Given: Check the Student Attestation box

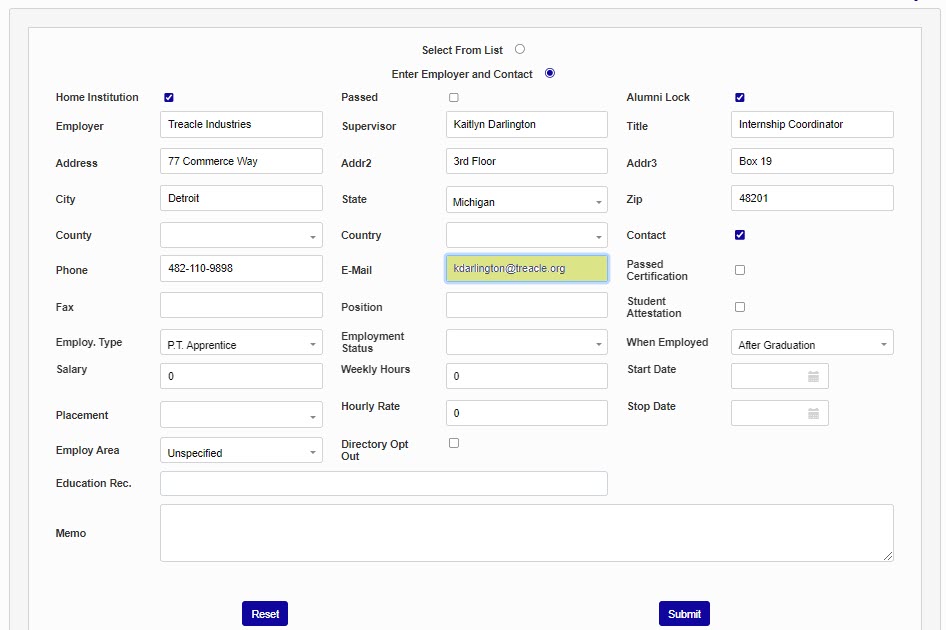Looking at the screenshot, I should [740, 307].
